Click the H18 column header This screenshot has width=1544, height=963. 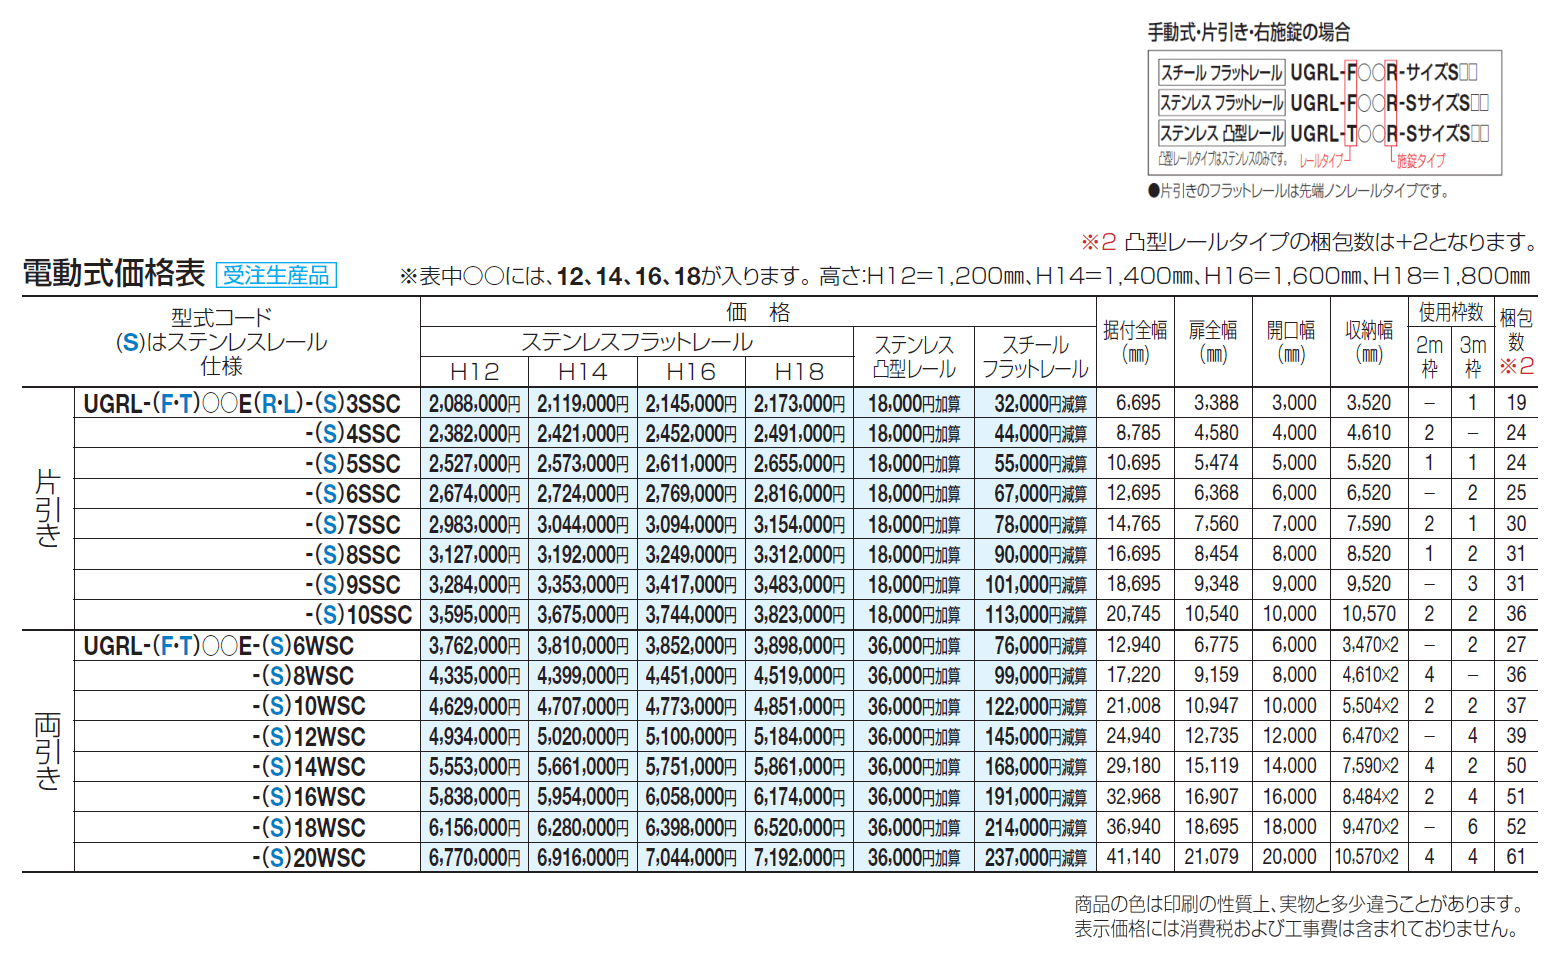click(798, 371)
